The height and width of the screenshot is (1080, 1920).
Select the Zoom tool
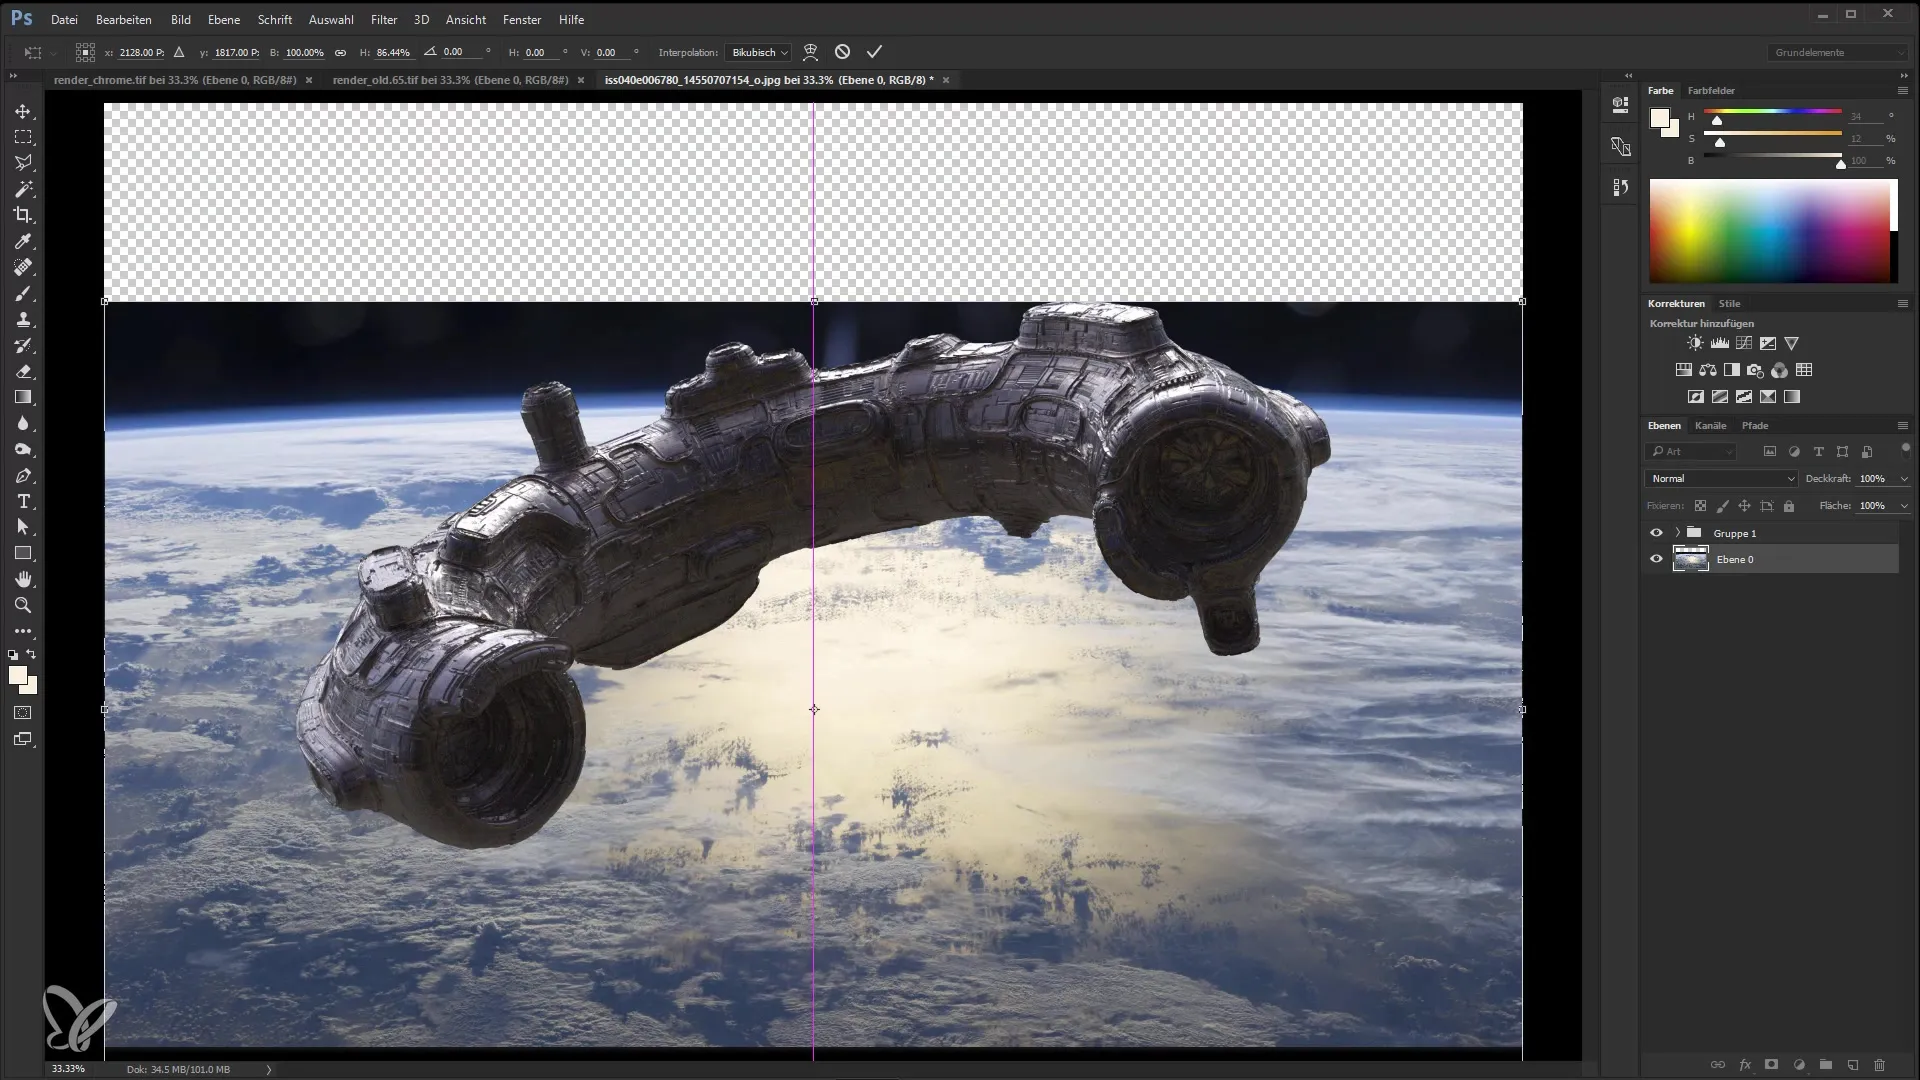[22, 604]
